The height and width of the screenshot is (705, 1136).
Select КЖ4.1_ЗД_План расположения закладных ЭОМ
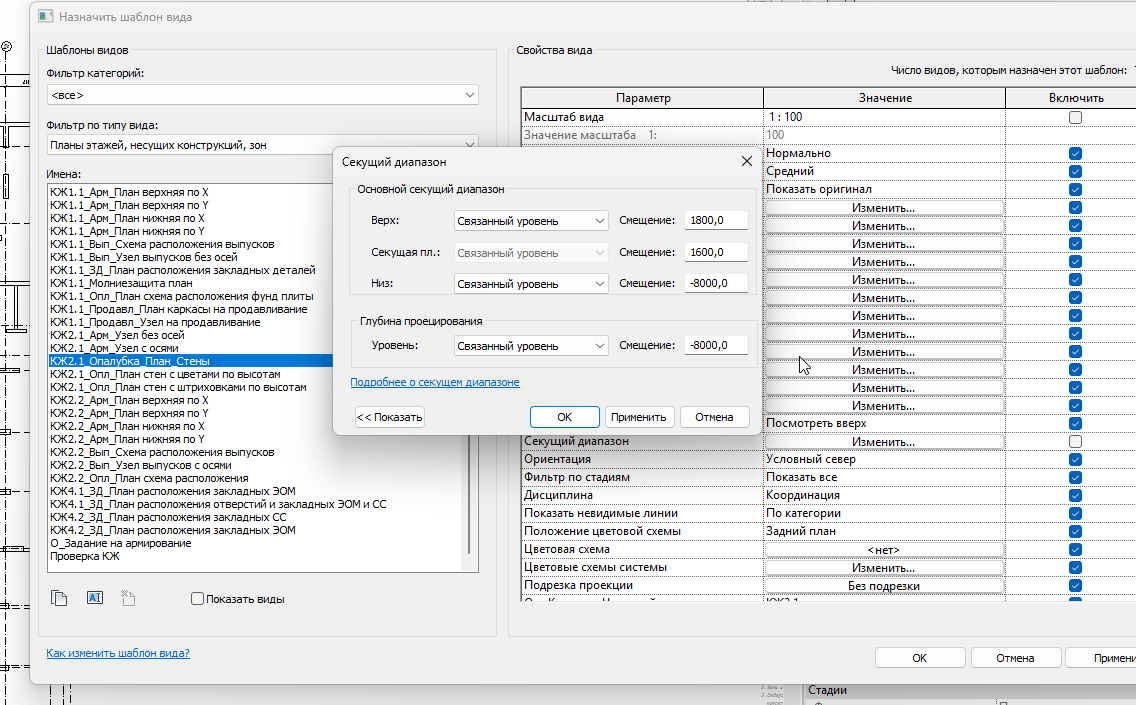172,491
